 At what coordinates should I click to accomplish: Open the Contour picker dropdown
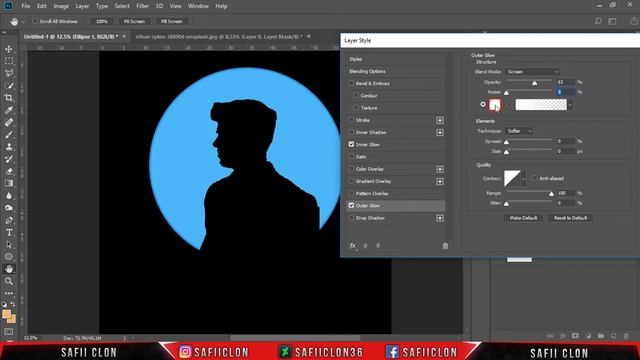pyautogui.click(x=524, y=179)
